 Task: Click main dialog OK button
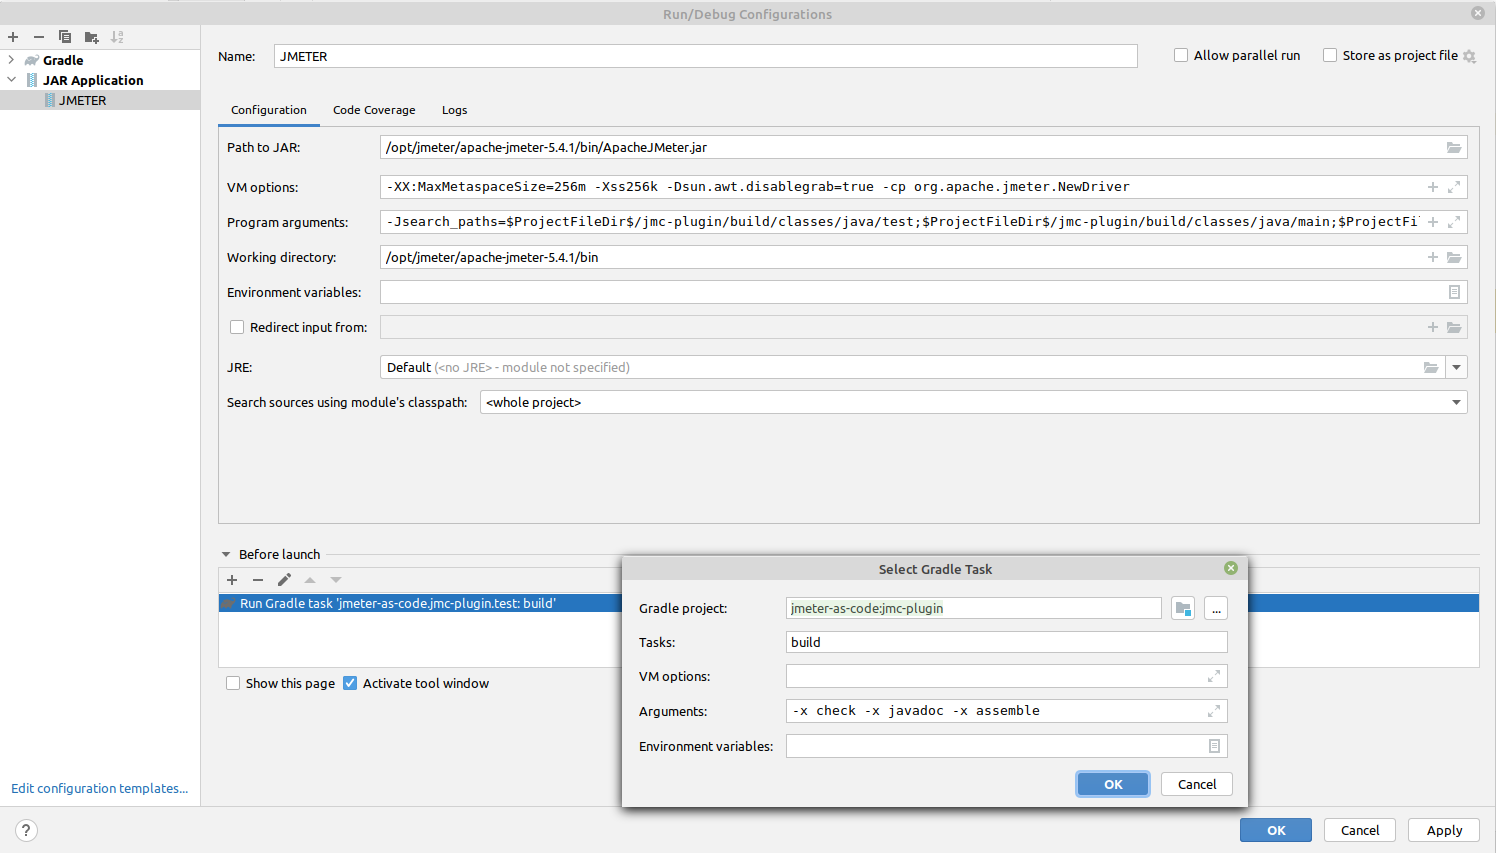(1276, 830)
